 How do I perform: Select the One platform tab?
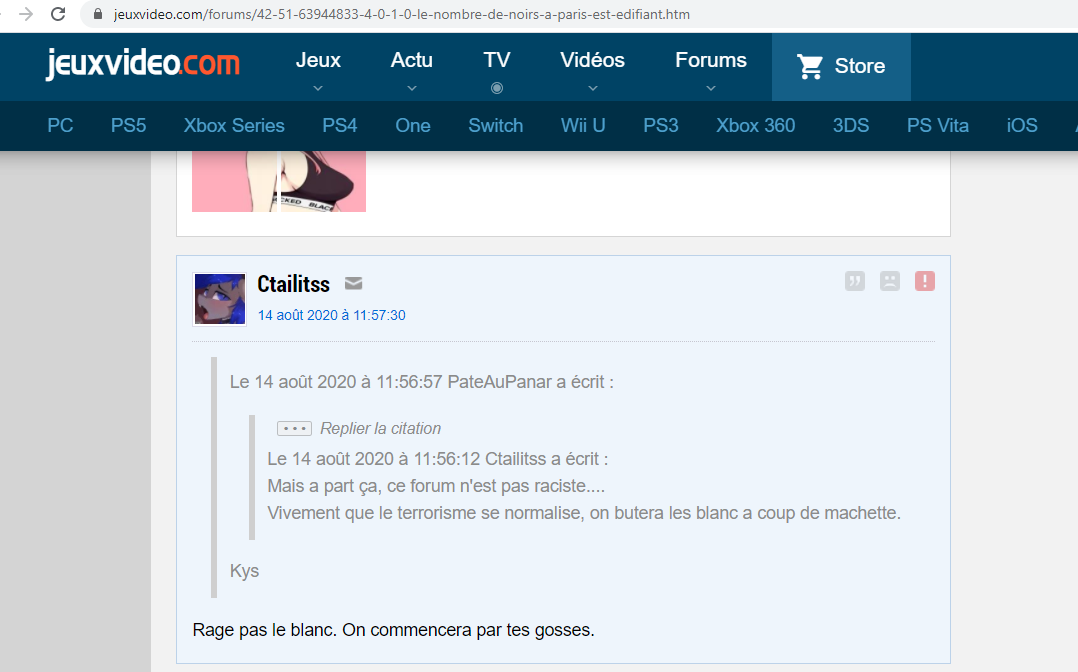point(412,125)
